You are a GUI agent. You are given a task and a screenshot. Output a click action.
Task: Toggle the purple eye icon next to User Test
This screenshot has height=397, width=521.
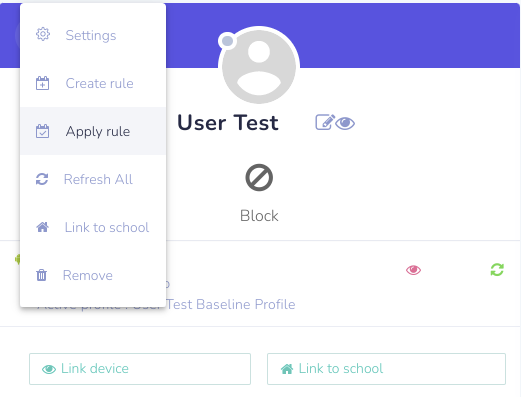345,123
